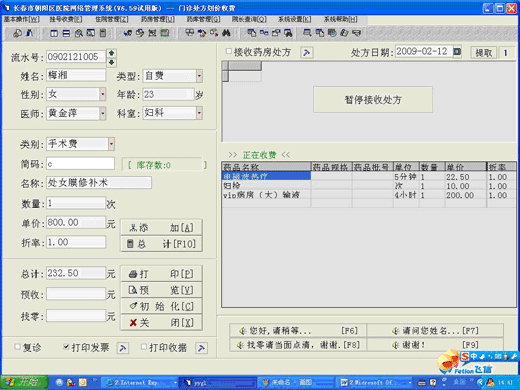This screenshot has width=520, height=390.
Task: Click arrow icon next to 打印收据
Action: (201, 348)
